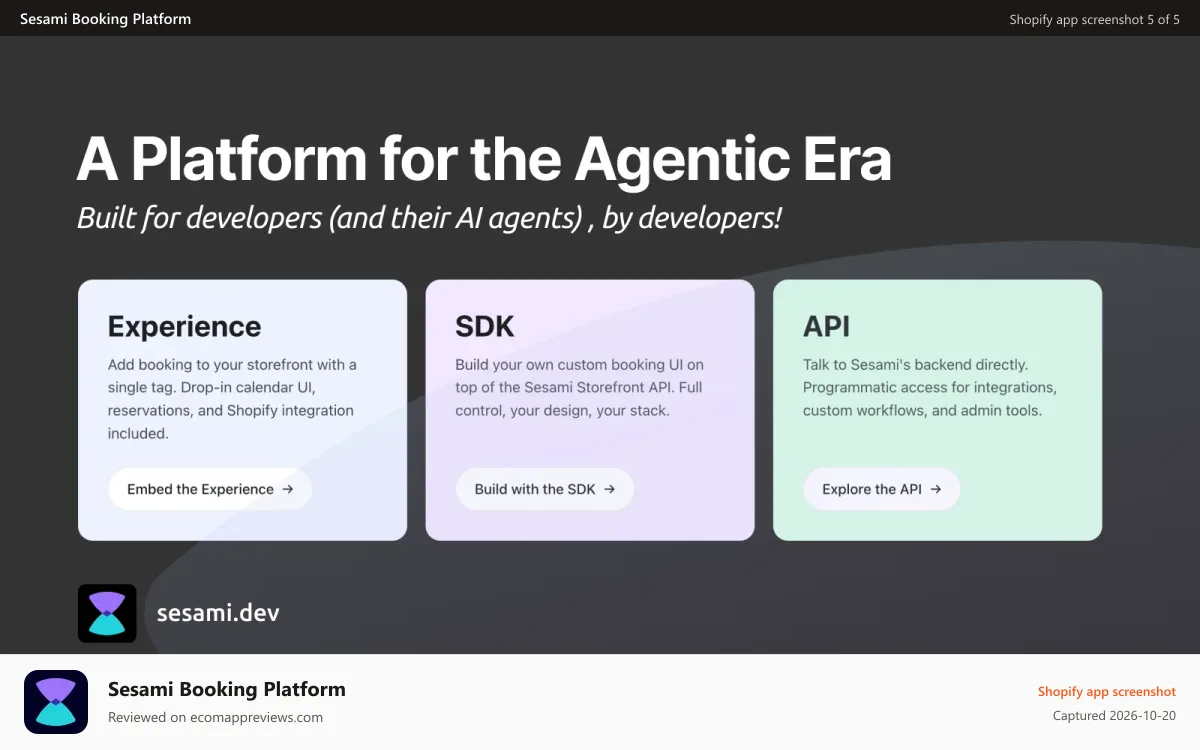Click Sesami Booking Platform title in top bar

click(105, 19)
